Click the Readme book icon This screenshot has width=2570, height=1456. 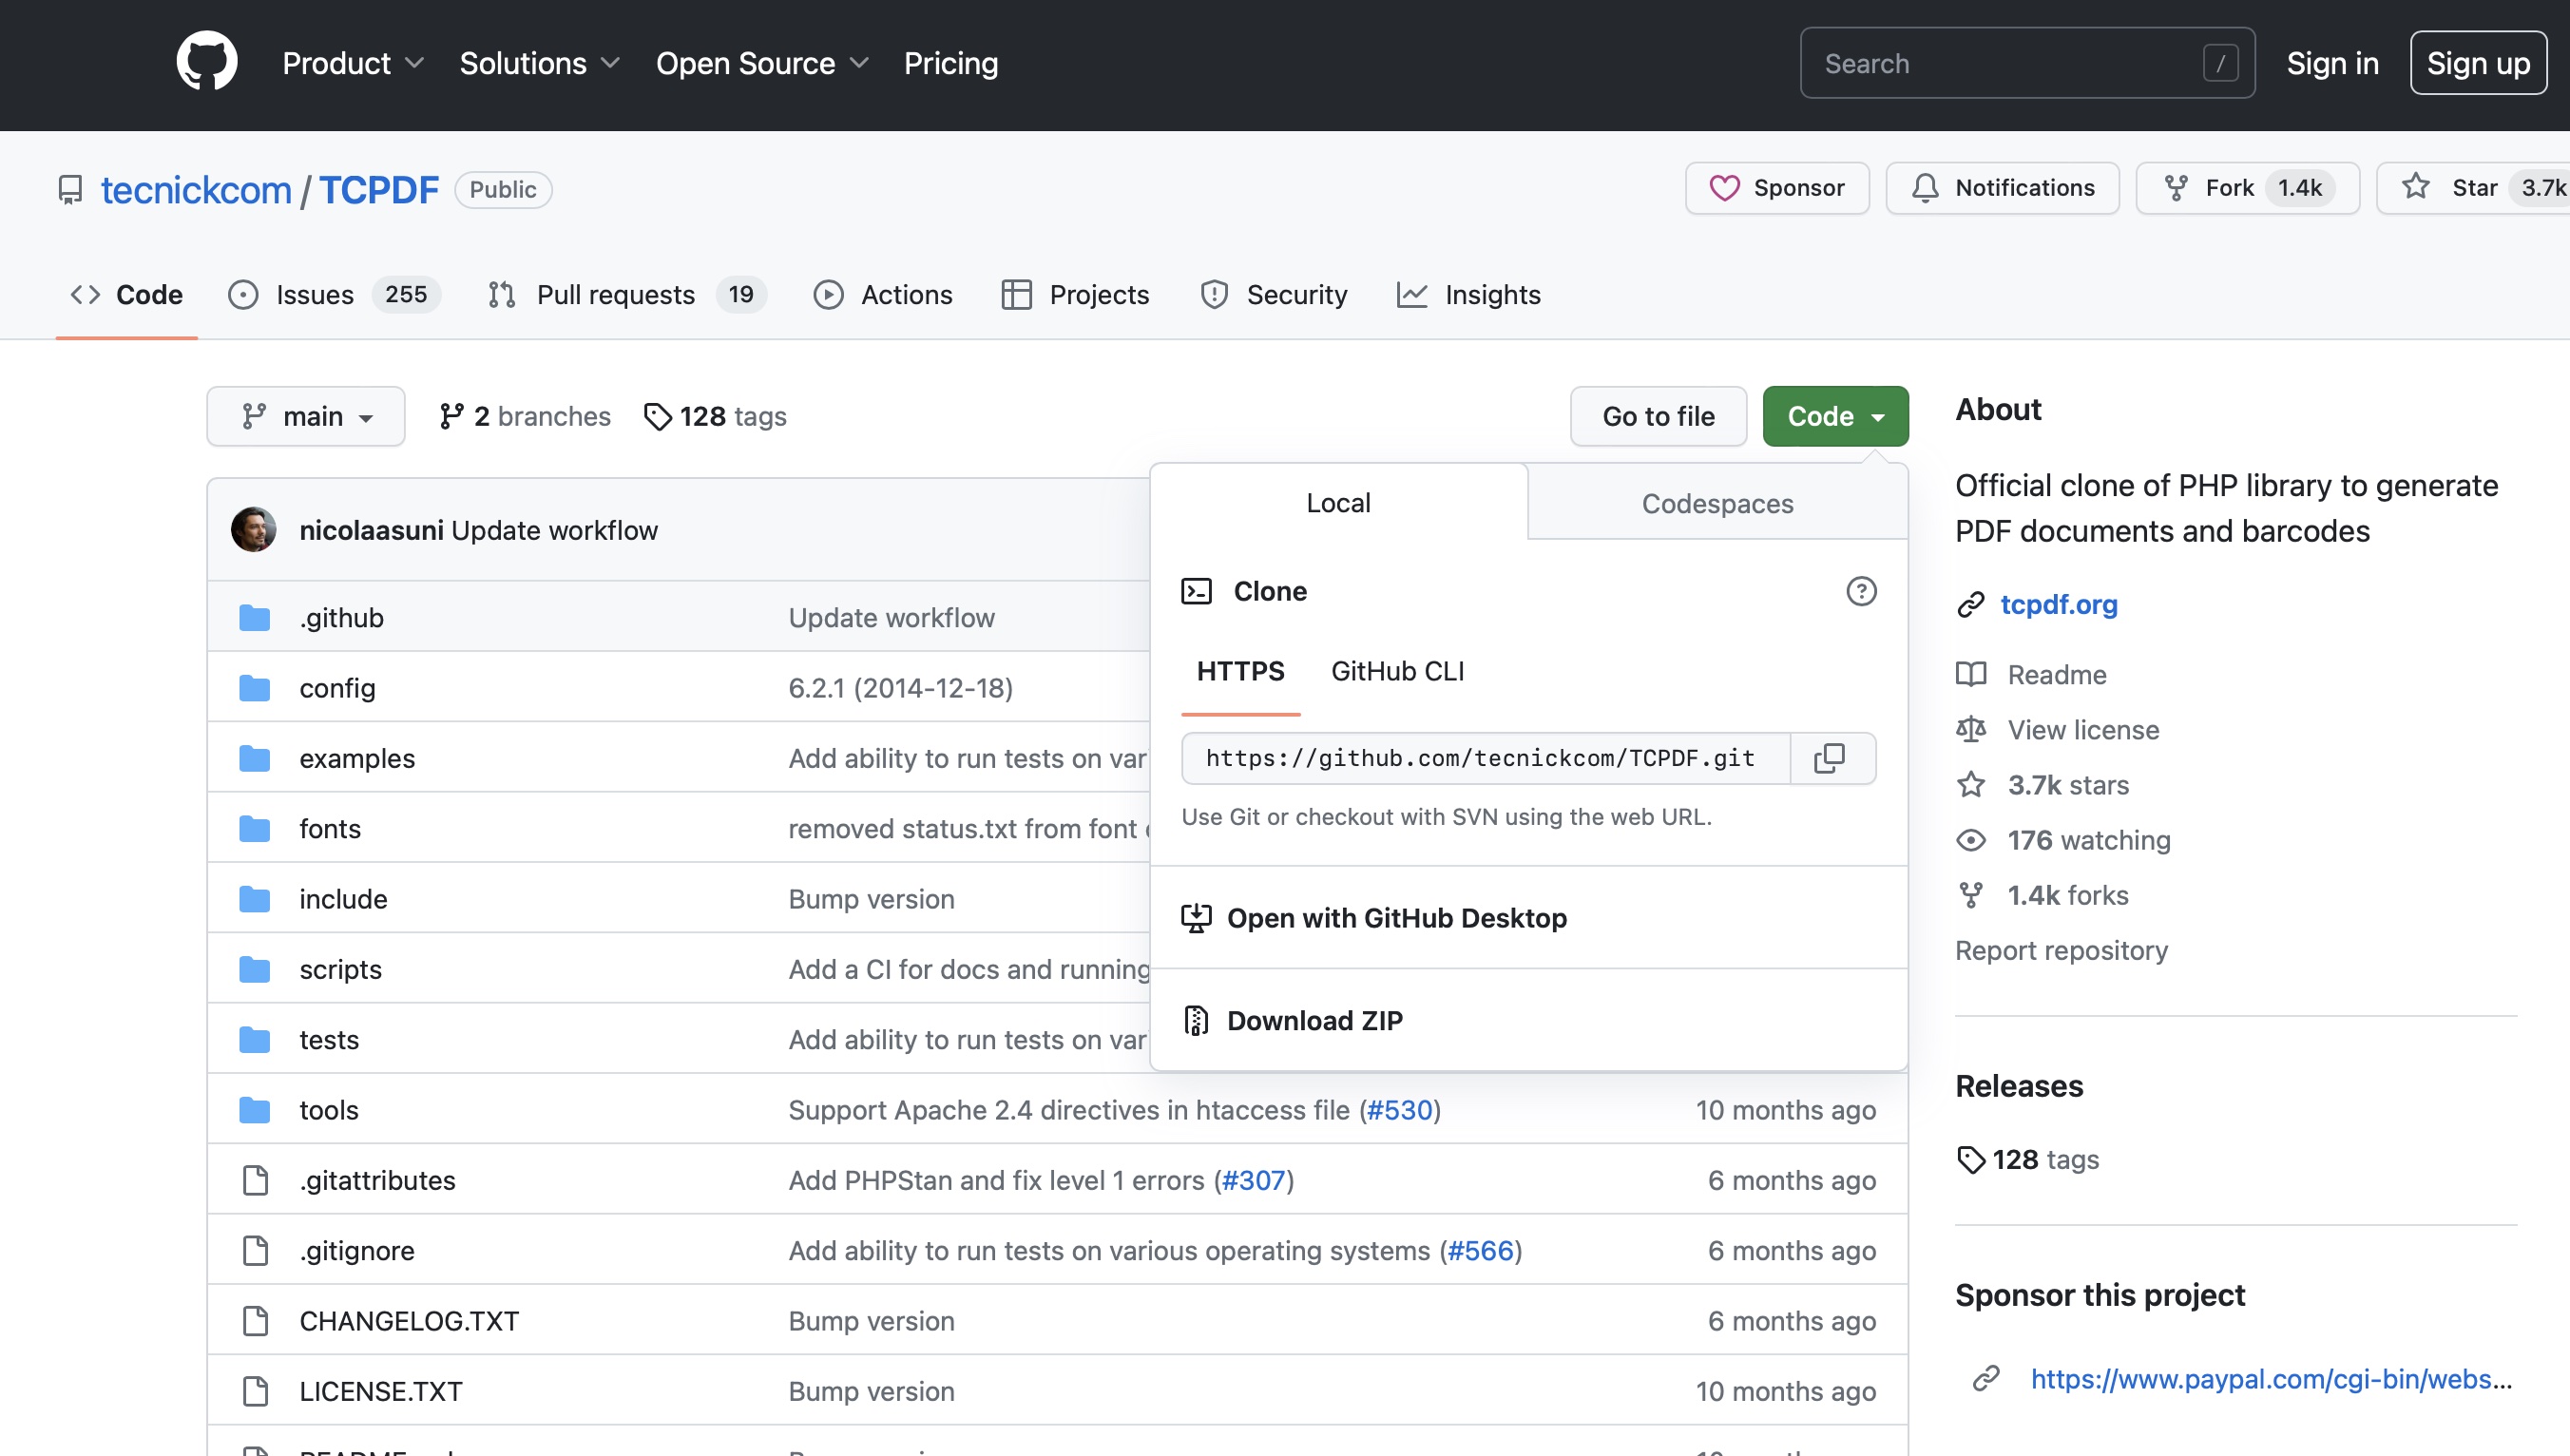click(1971, 675)
